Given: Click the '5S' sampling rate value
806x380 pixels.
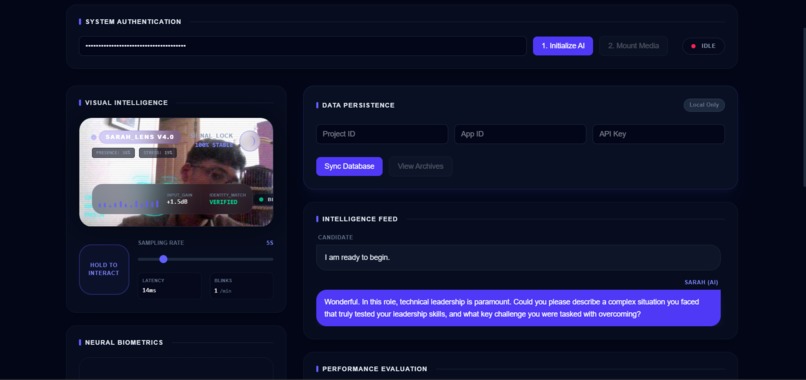Looking at the screenshot, I should pos(269,243).
